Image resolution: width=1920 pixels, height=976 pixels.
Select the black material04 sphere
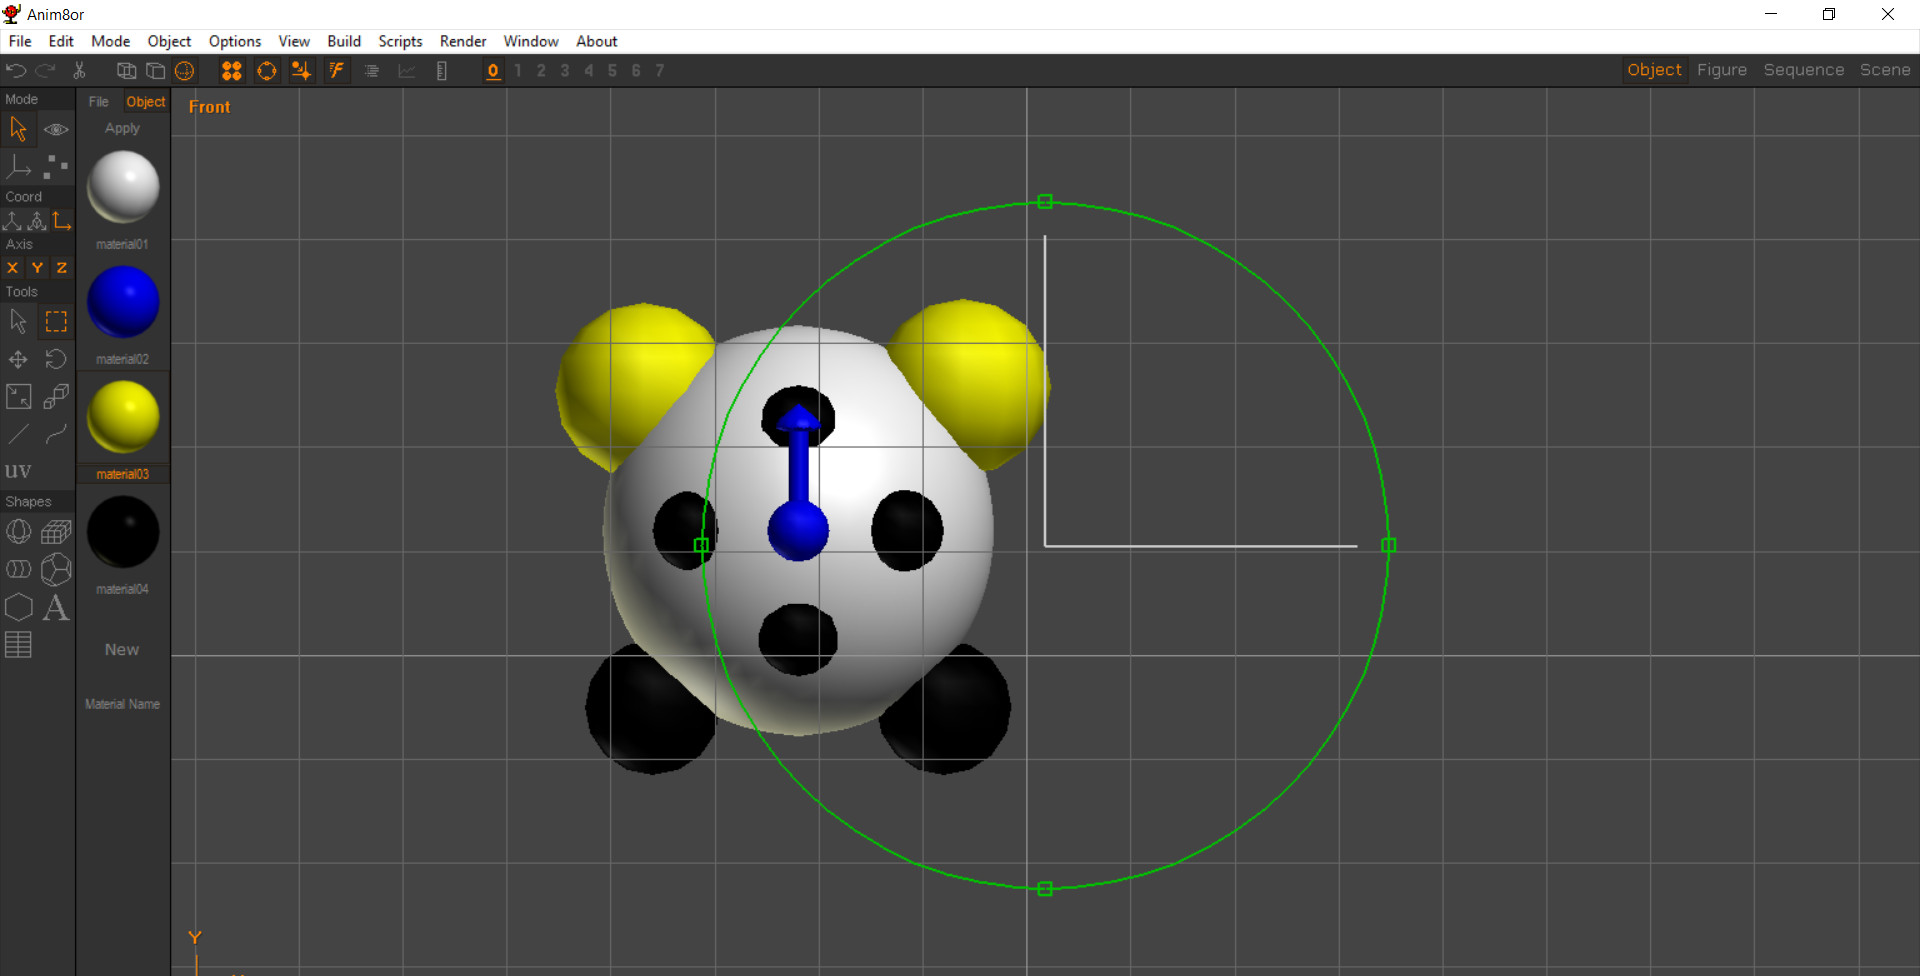point(123,532)
